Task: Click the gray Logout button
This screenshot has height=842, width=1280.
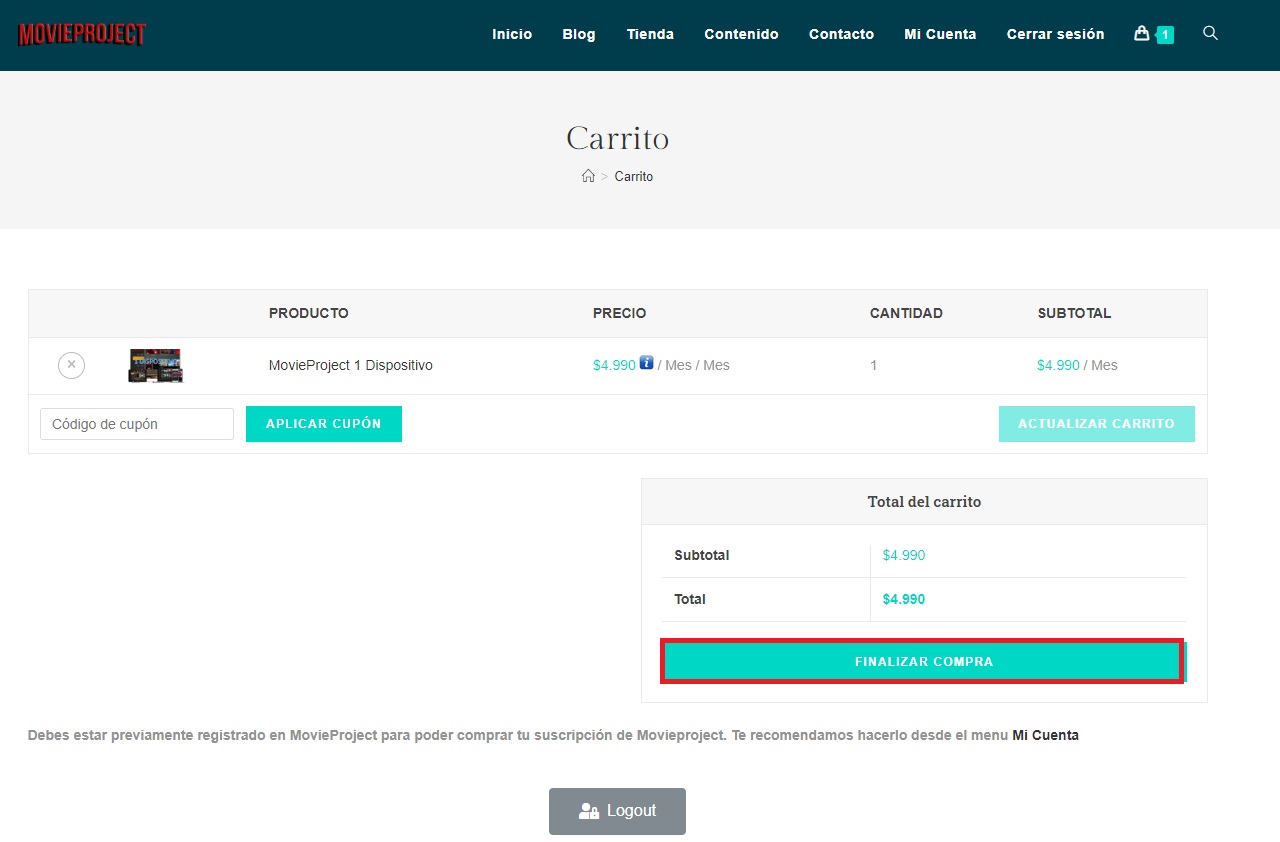Action: (617, 811)
